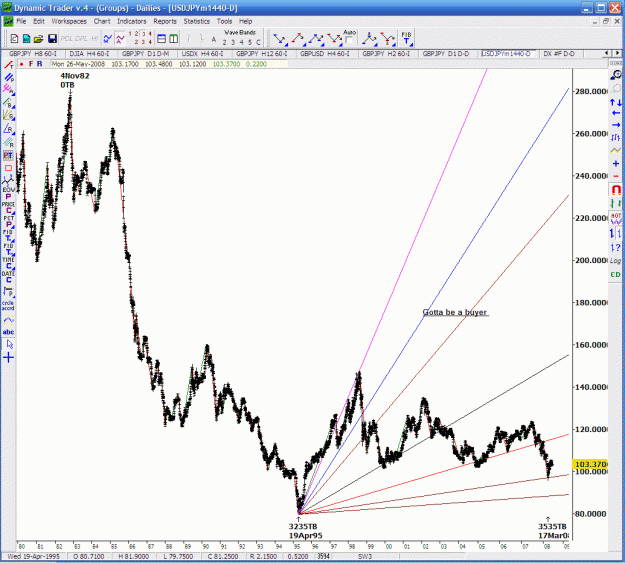
Task: Toggle the F button above chart
Action: point(31,64)
